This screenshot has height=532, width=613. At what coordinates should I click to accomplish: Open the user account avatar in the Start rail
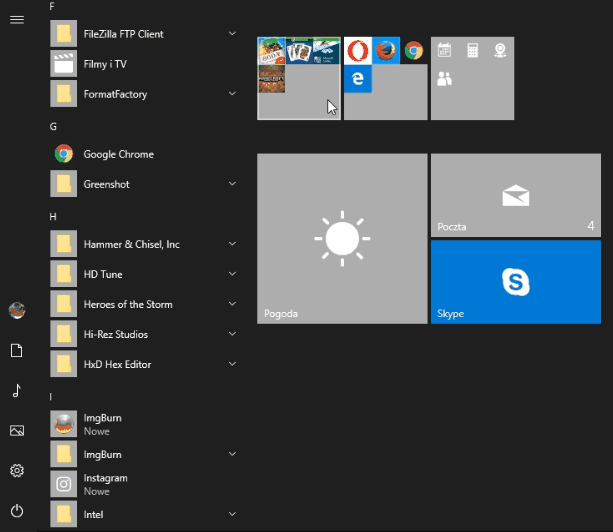[x=17, y=310]
